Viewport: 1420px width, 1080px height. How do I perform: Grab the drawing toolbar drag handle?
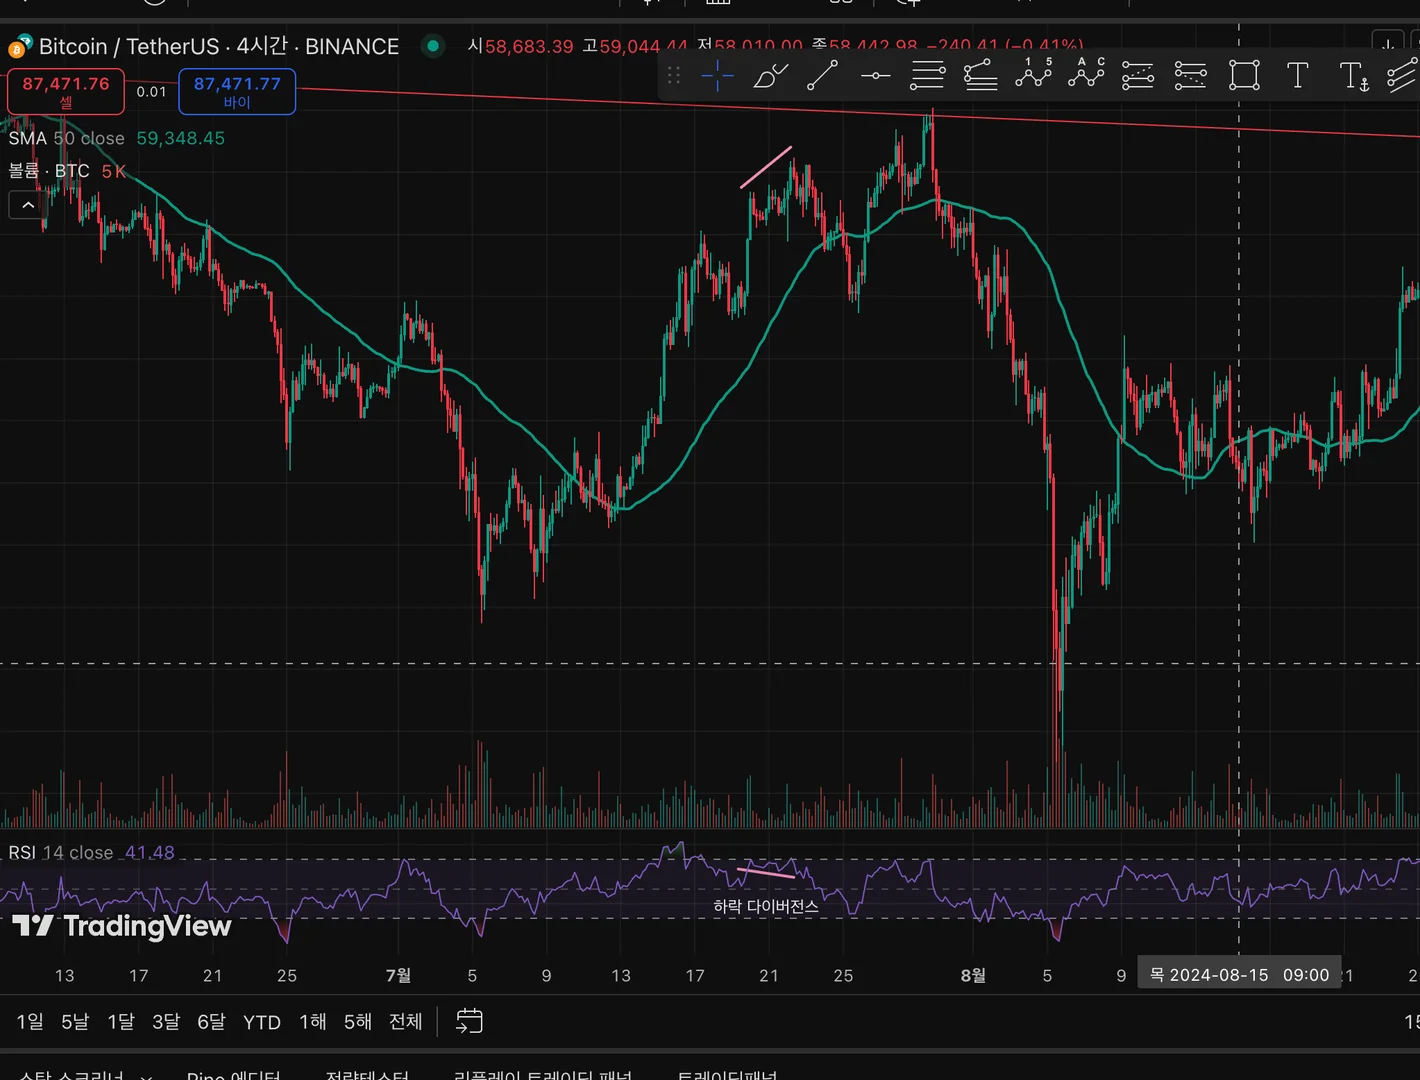coord(674,75)
